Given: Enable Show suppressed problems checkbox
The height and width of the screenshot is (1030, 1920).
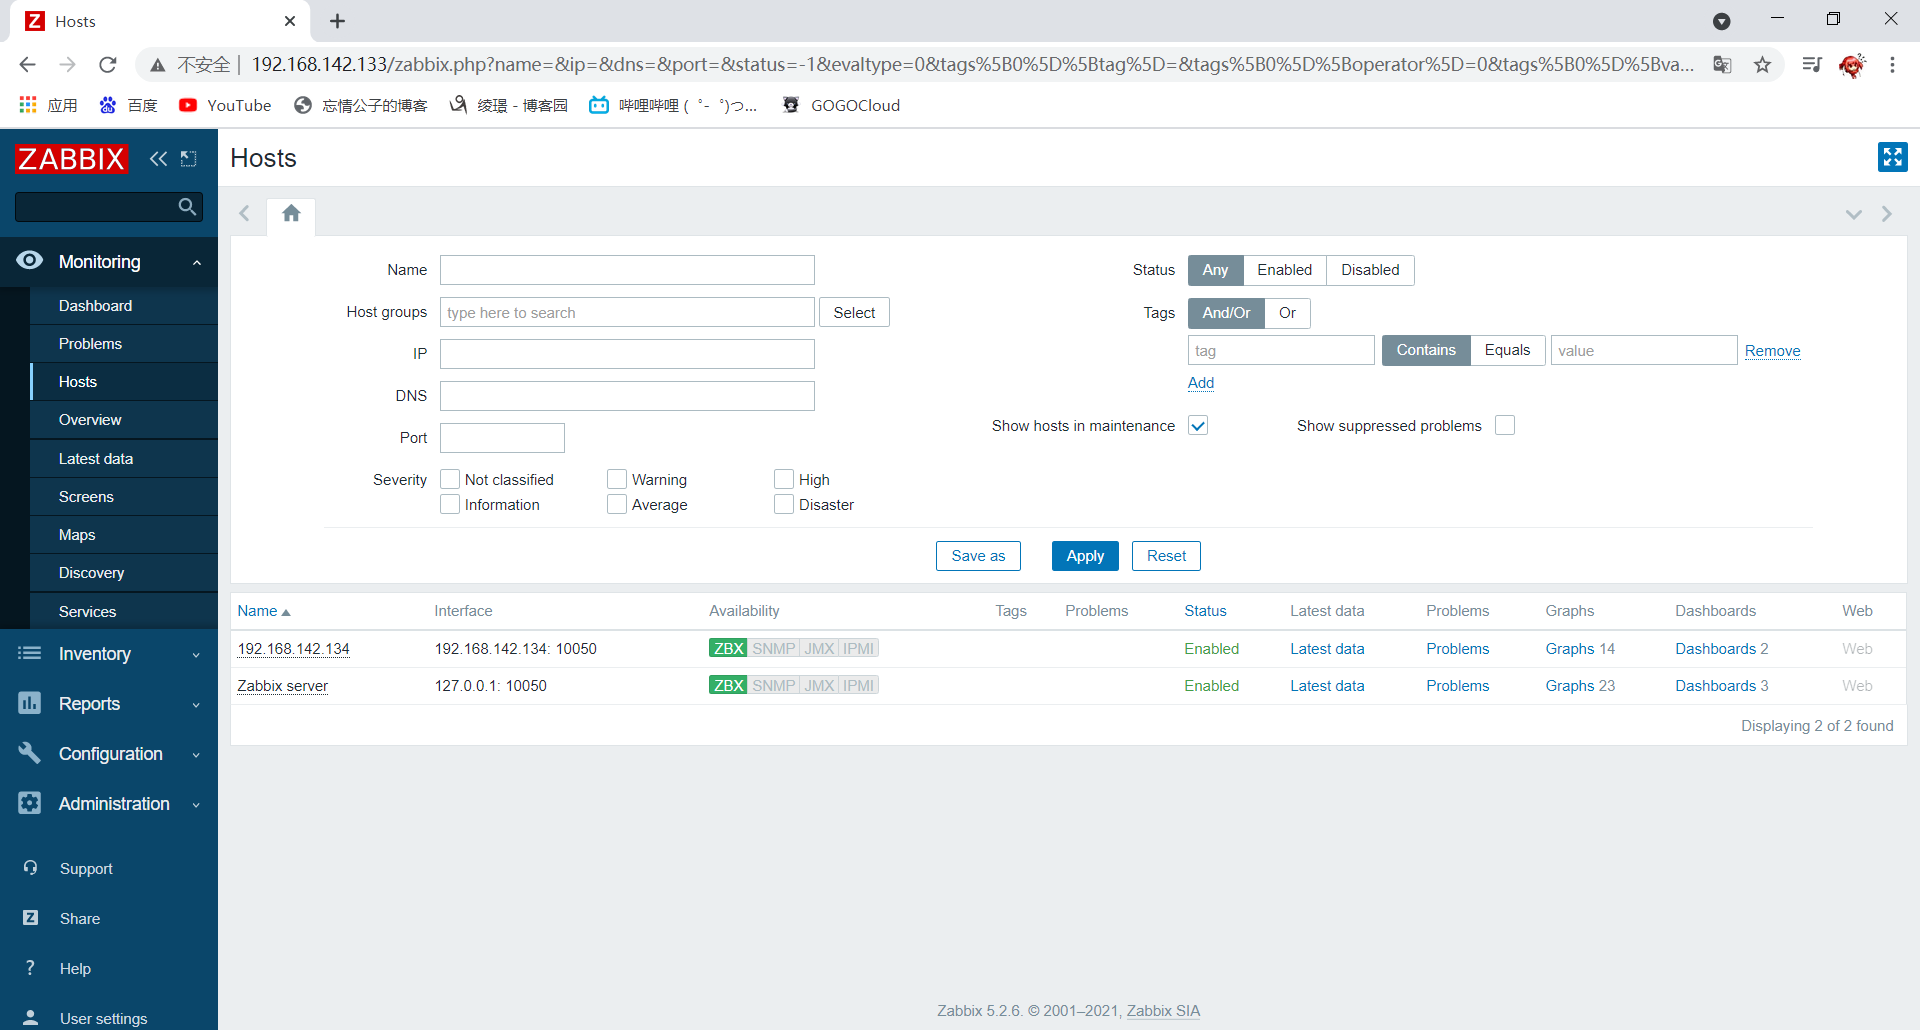Looking at the screenshot, I should (1505, 425).
